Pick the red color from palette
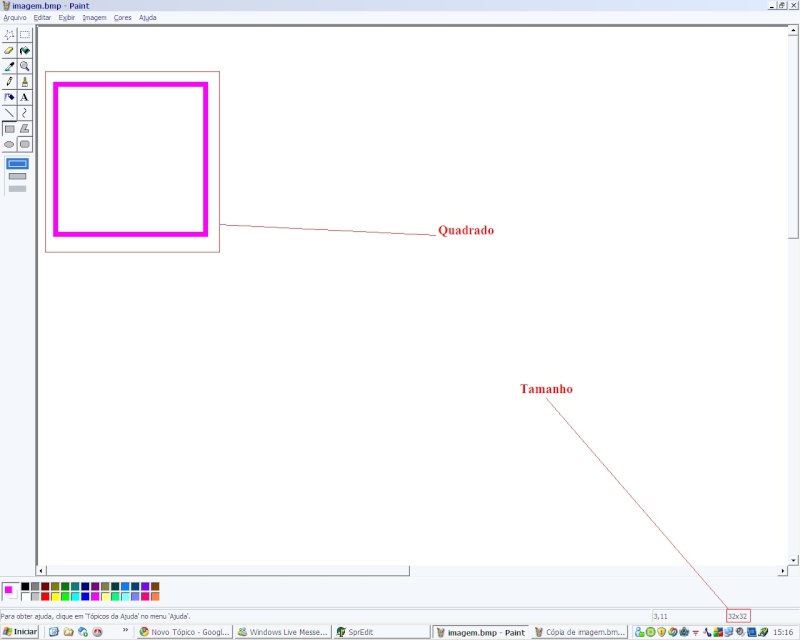The image size is (800, 640). tap(46, 597)
